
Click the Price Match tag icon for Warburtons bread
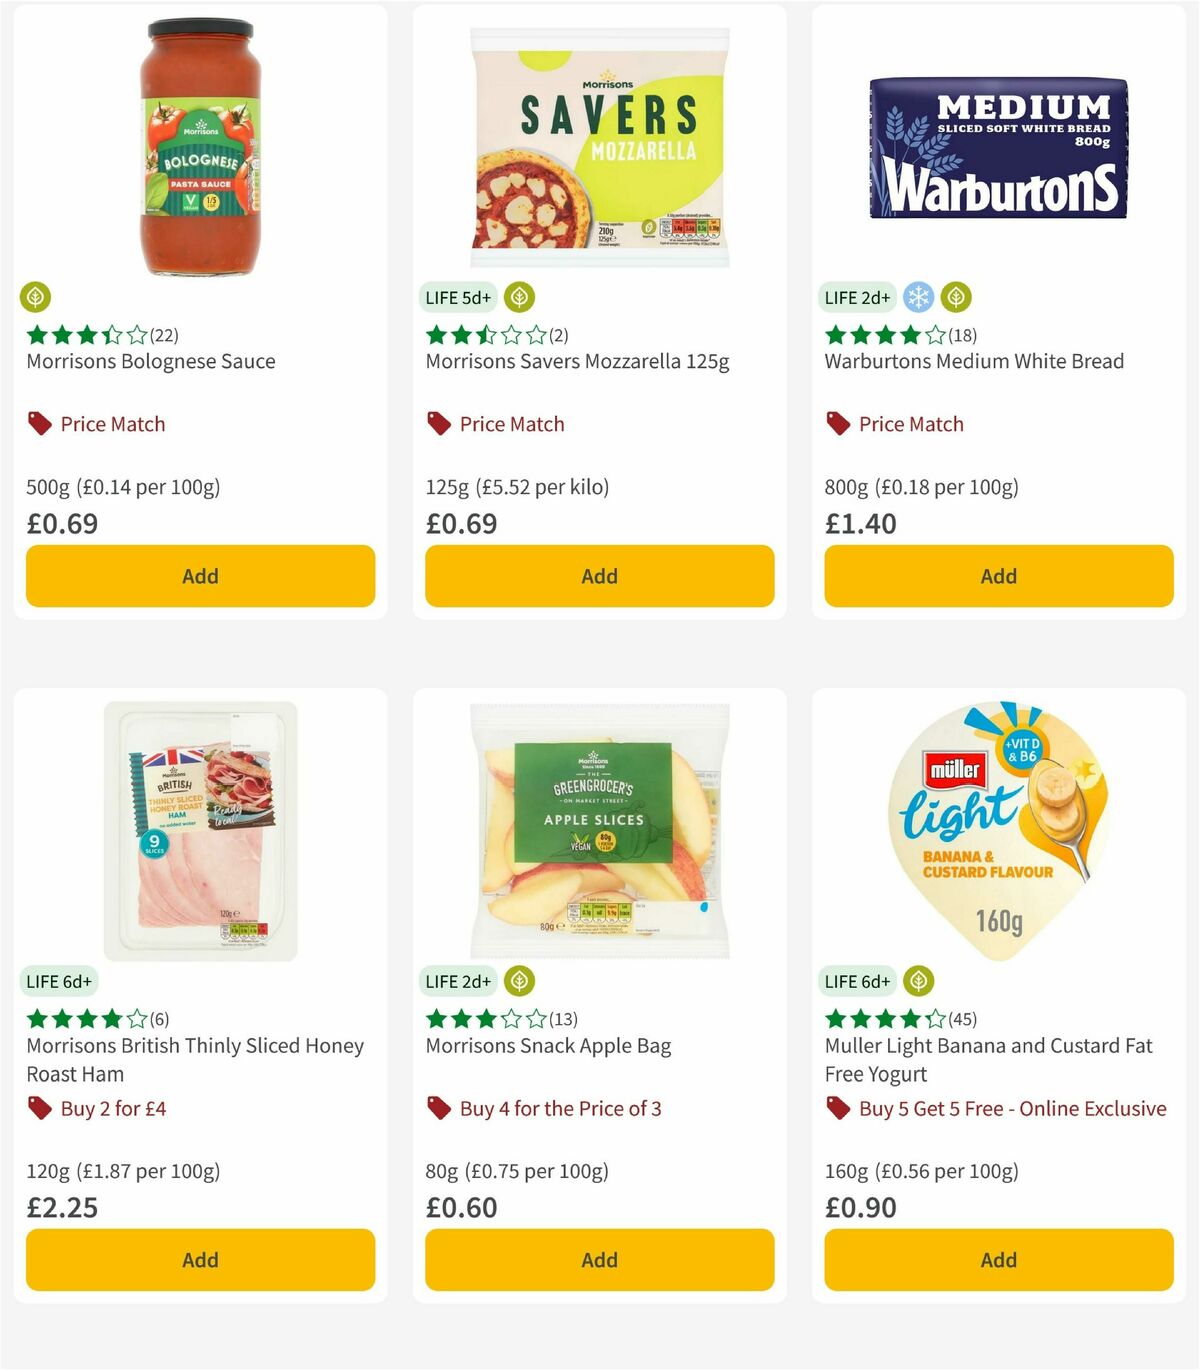pyautogui.click(x=837, y=423)
